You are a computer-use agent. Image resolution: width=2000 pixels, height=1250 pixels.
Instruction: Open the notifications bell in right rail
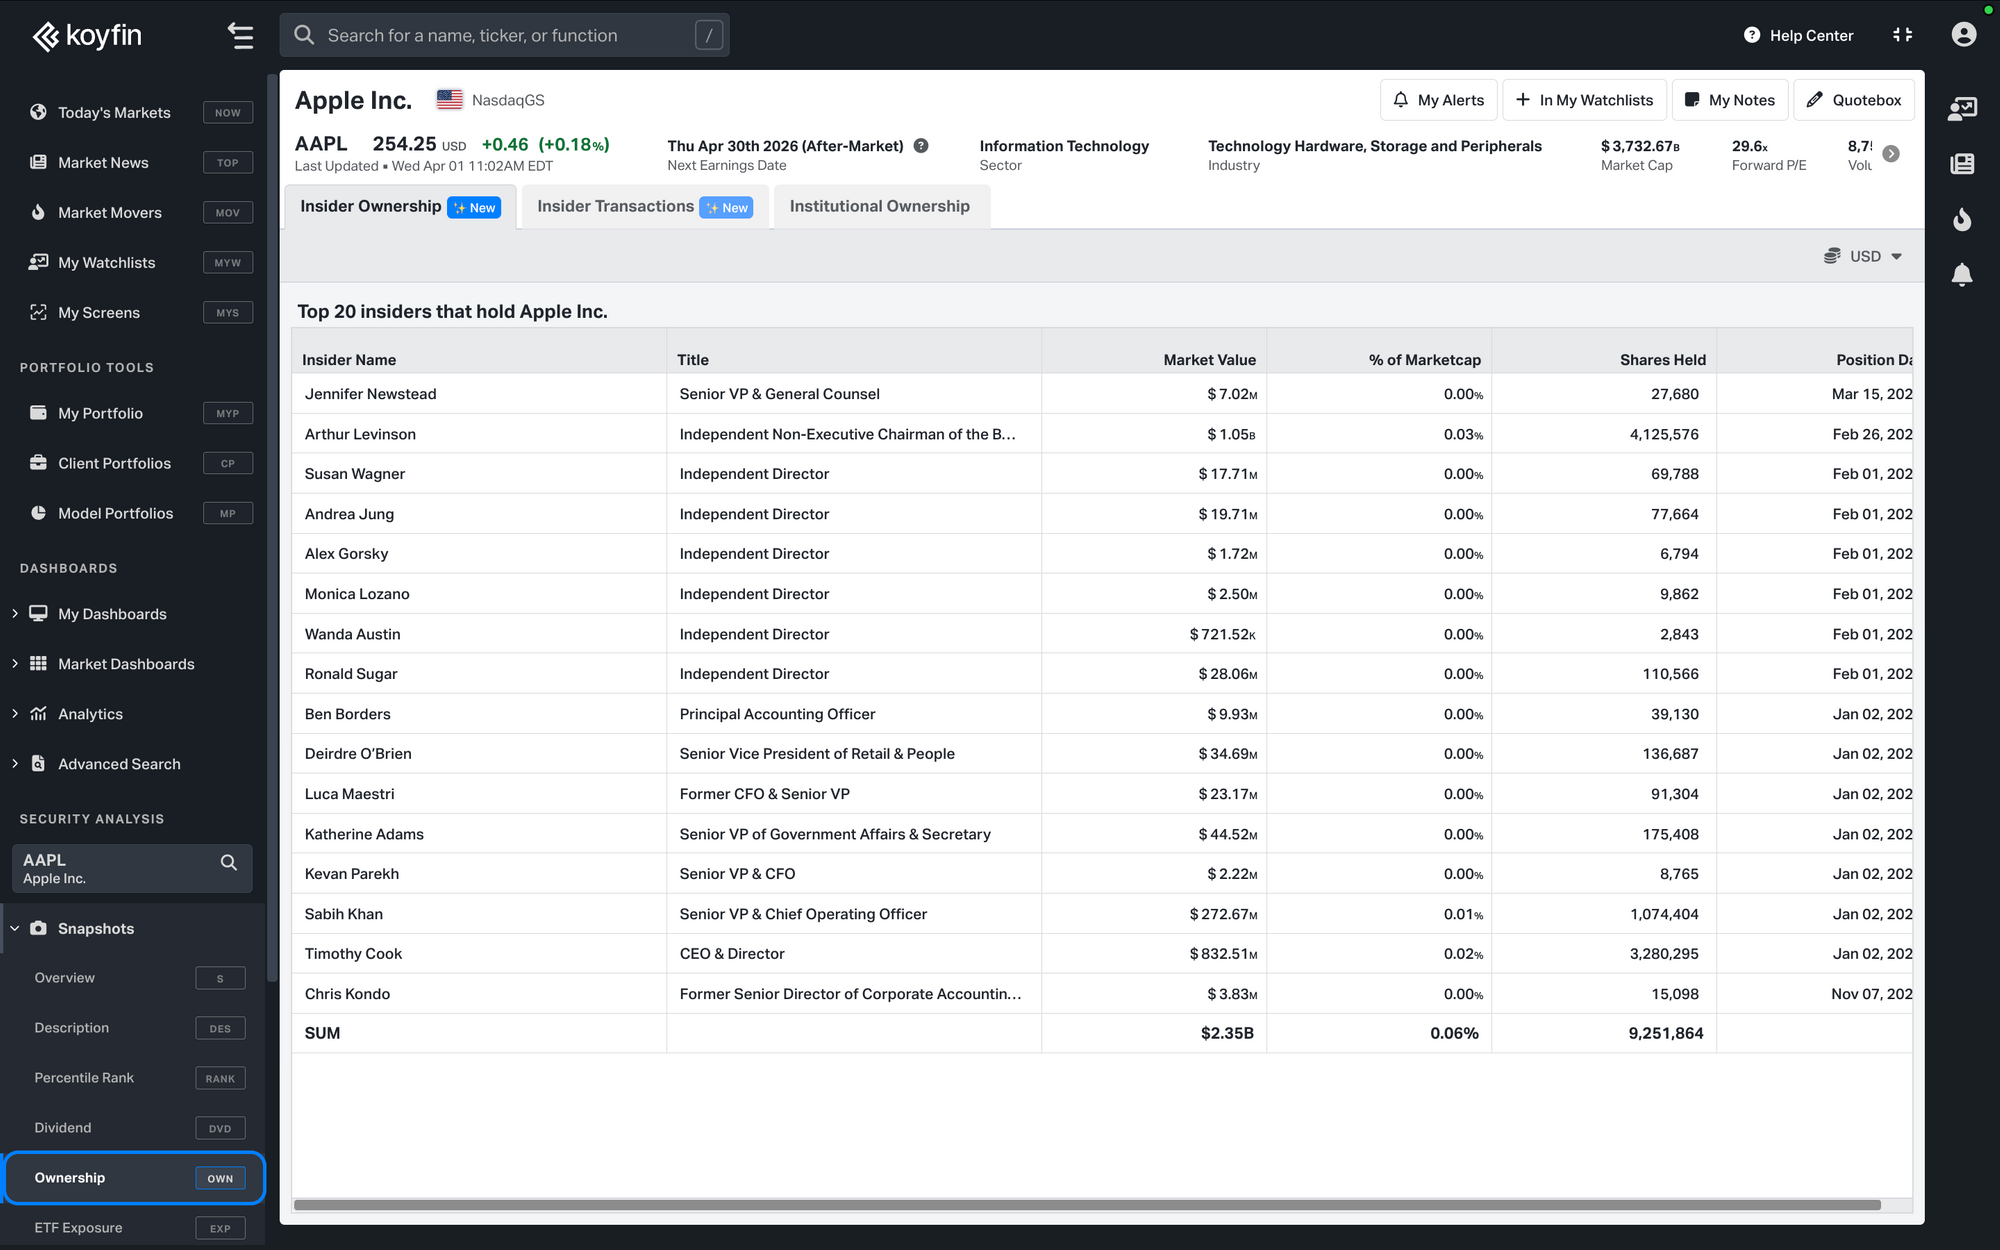[x=1962, y=274]
